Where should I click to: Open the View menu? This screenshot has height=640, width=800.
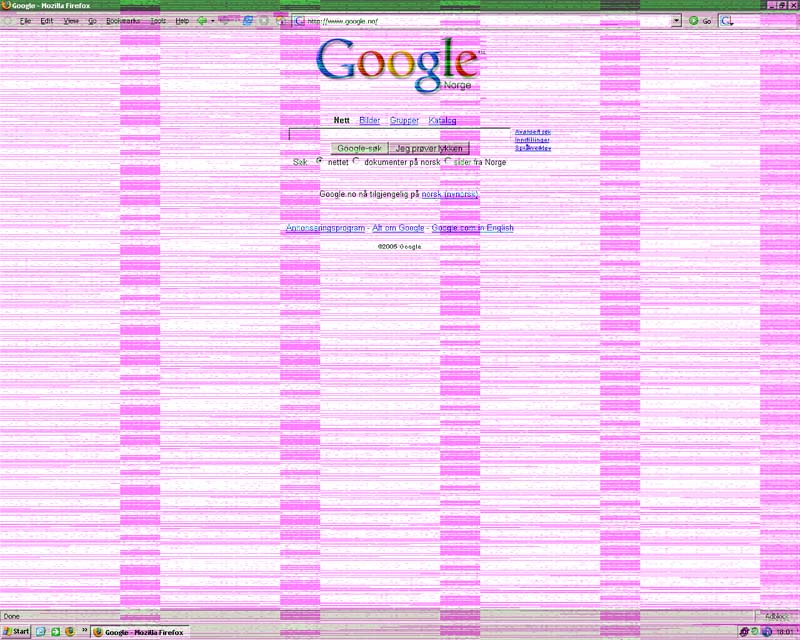(71, 21)
